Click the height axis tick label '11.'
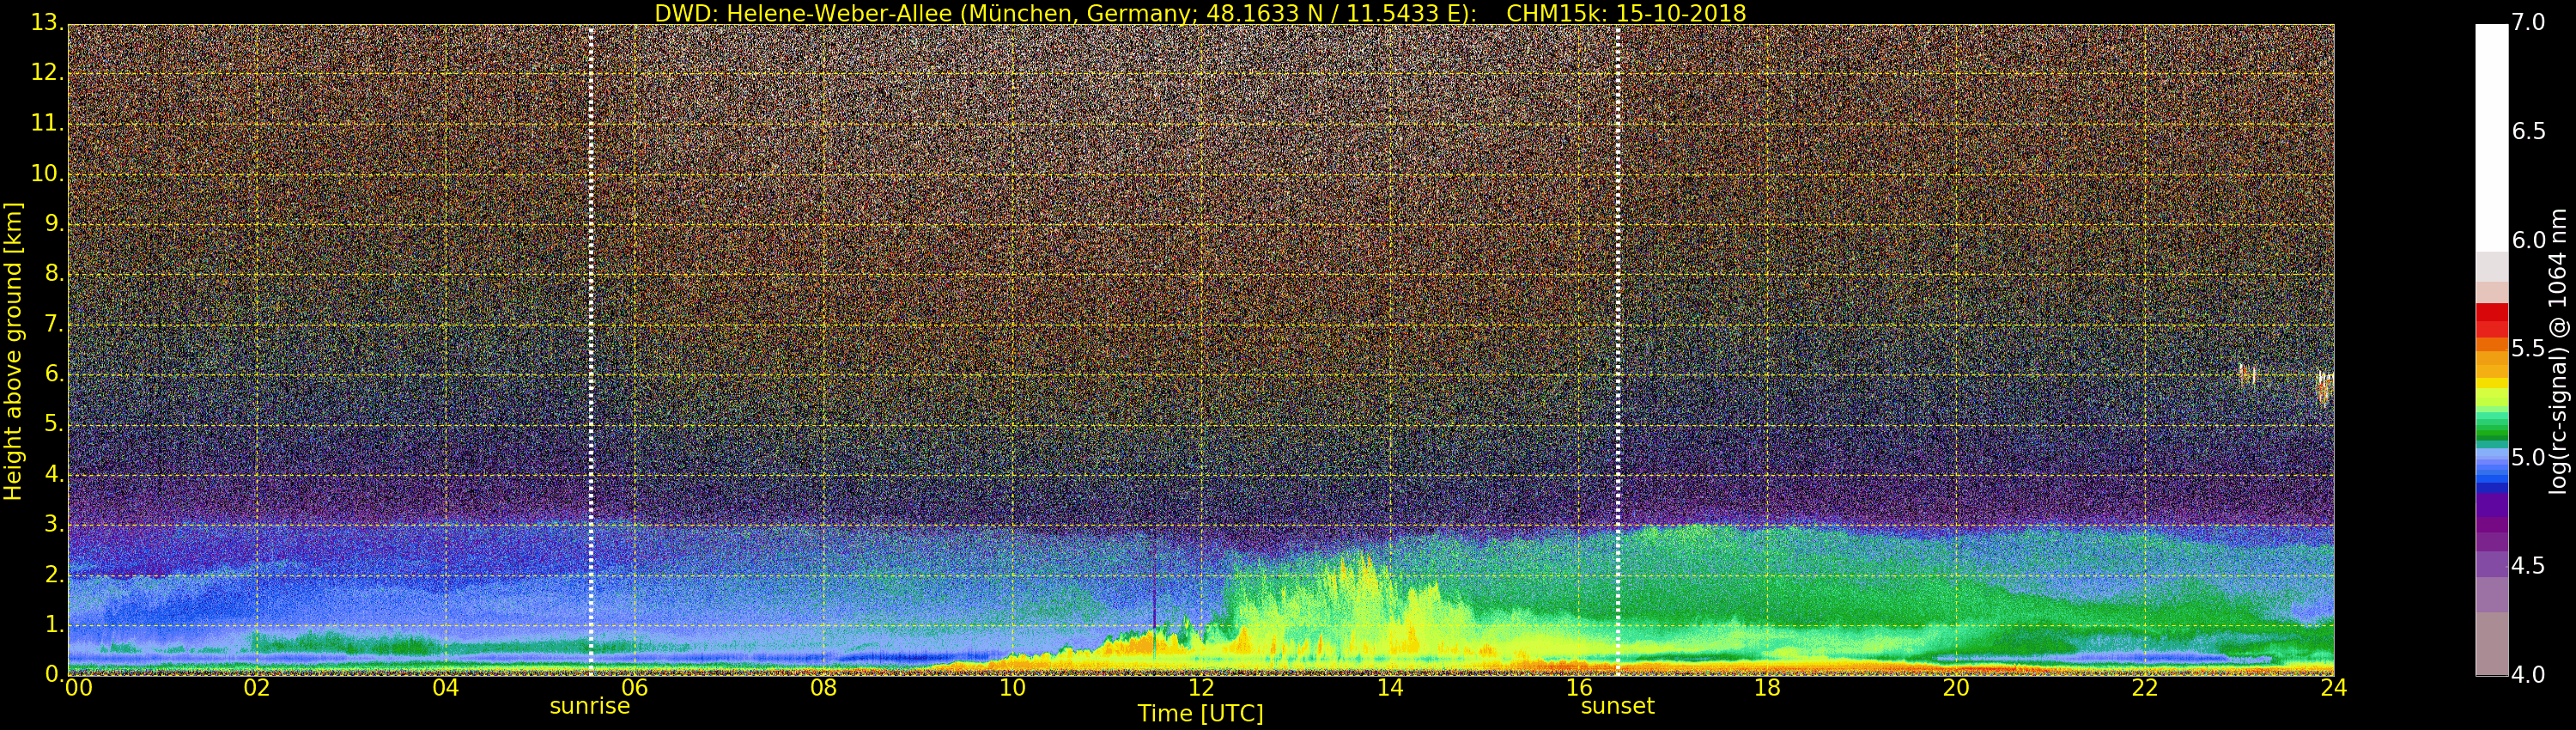This screenshot has height=730, width=2576. 47,123
